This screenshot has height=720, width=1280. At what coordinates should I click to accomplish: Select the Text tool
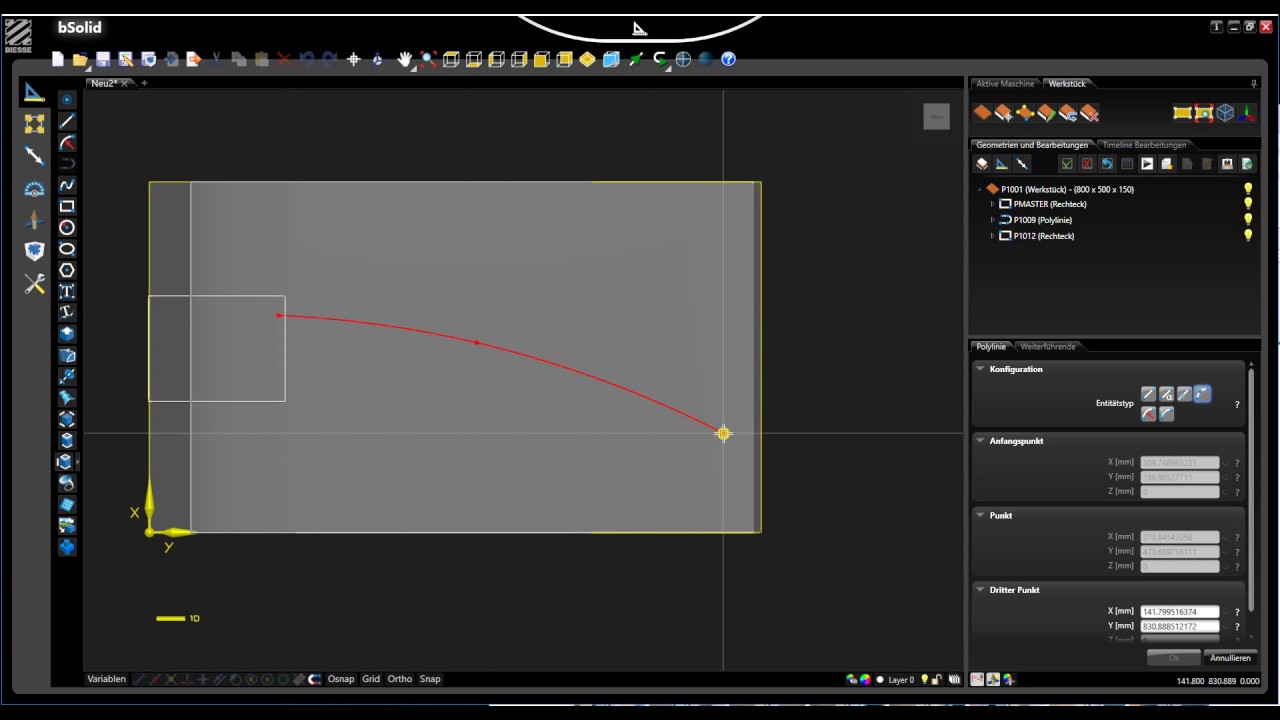(67, 291)
